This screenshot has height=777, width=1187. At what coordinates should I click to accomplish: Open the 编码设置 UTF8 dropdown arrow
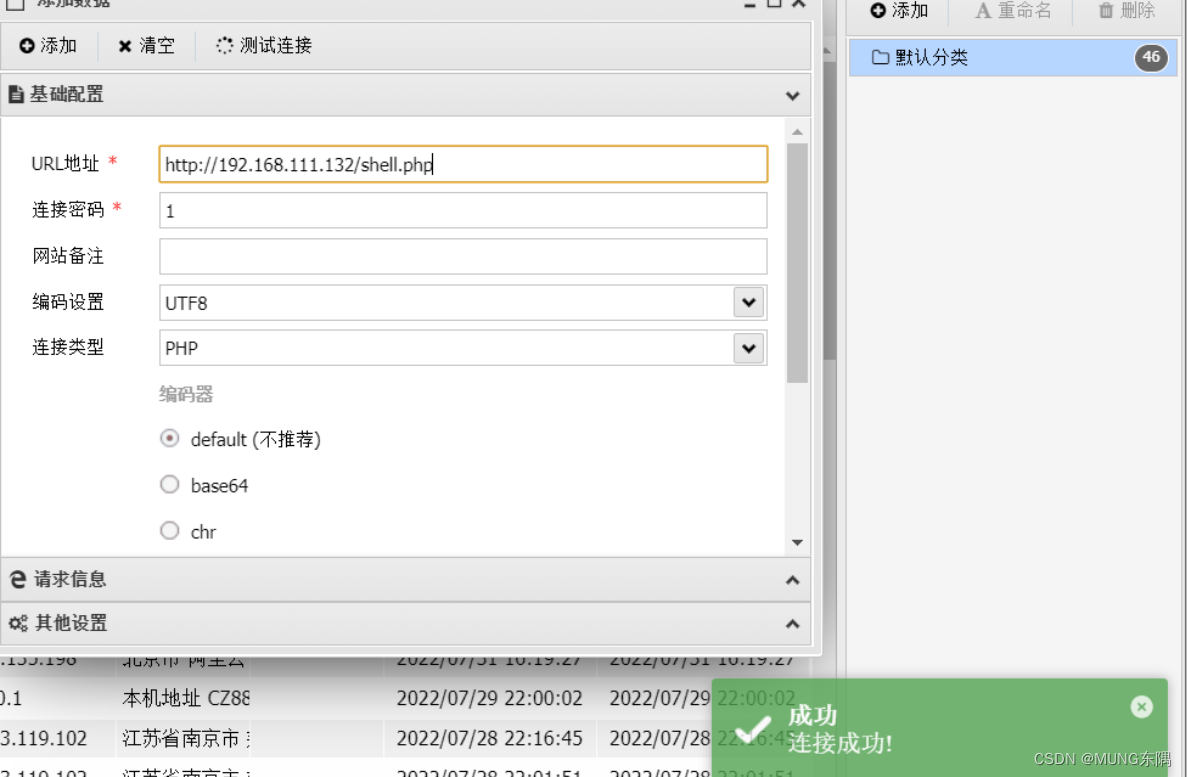tap(749, 302)
